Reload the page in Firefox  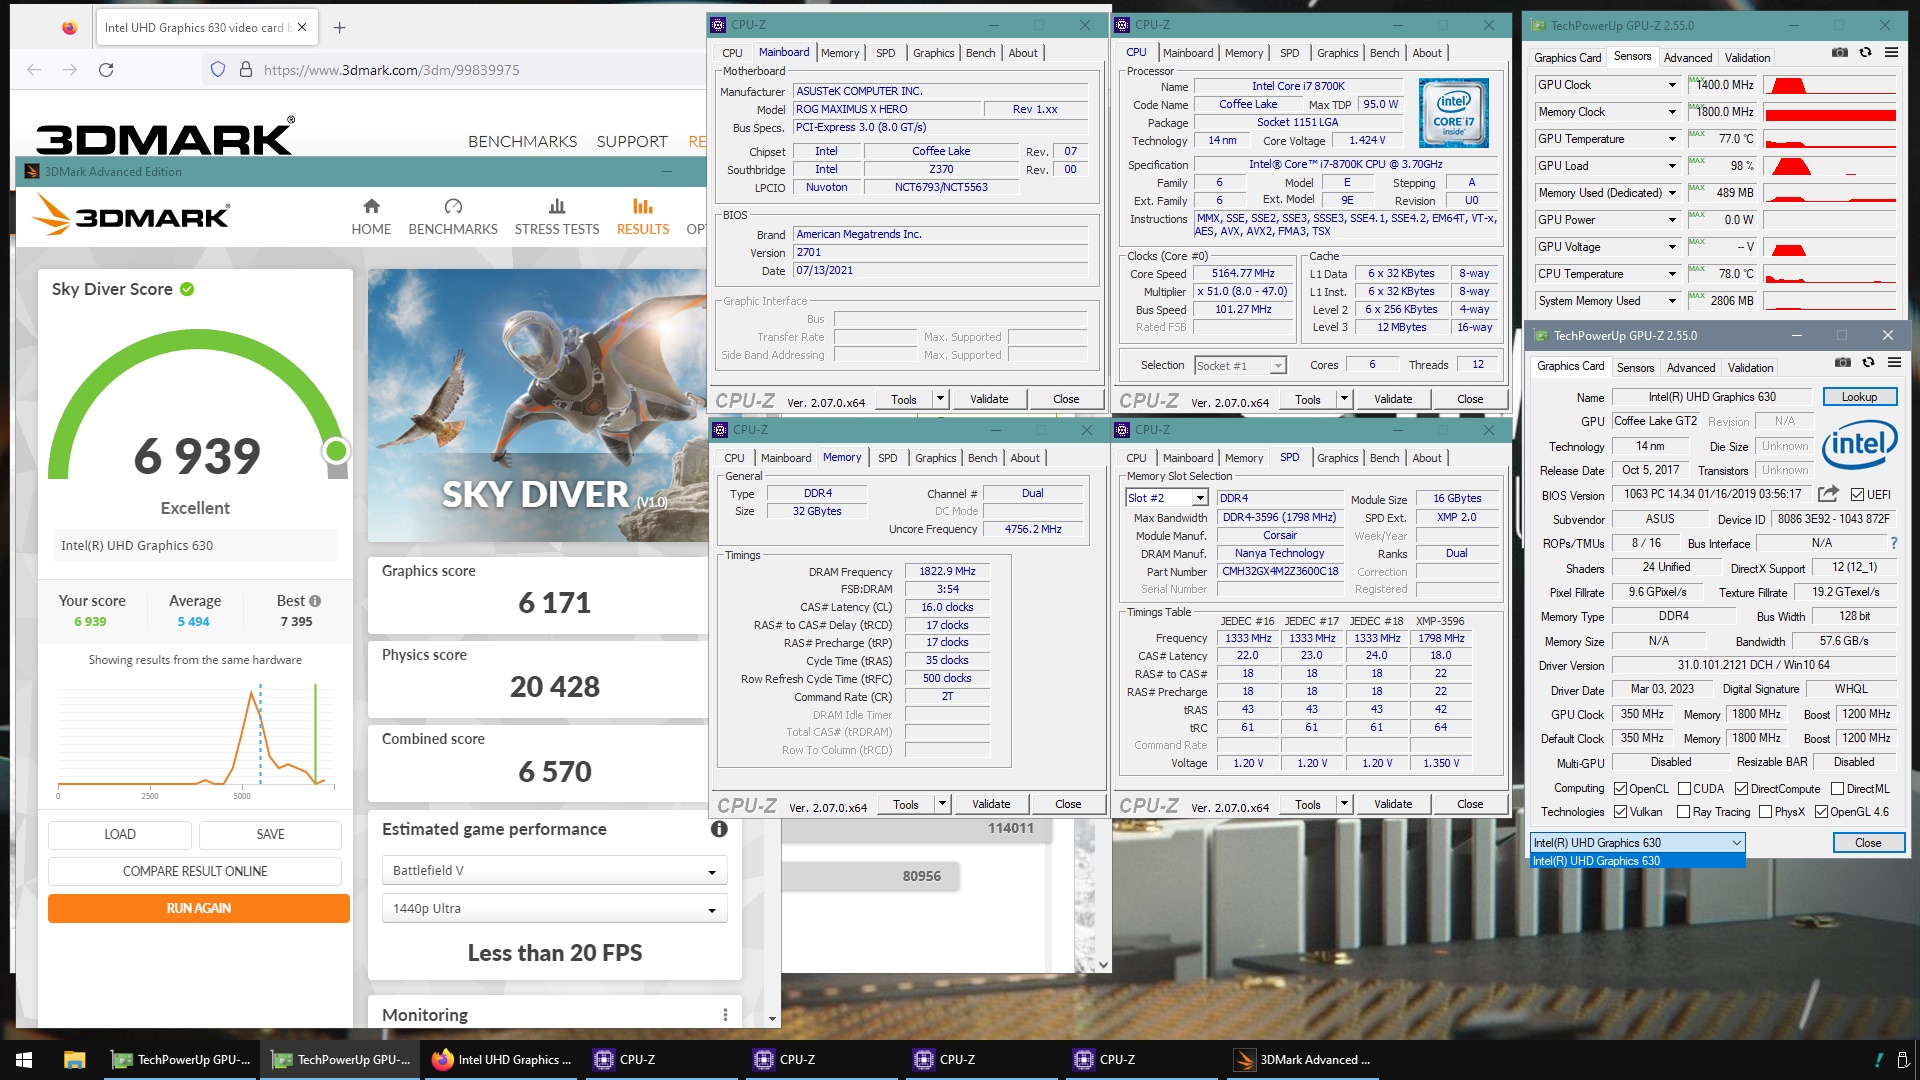click(x=106, y=70)
